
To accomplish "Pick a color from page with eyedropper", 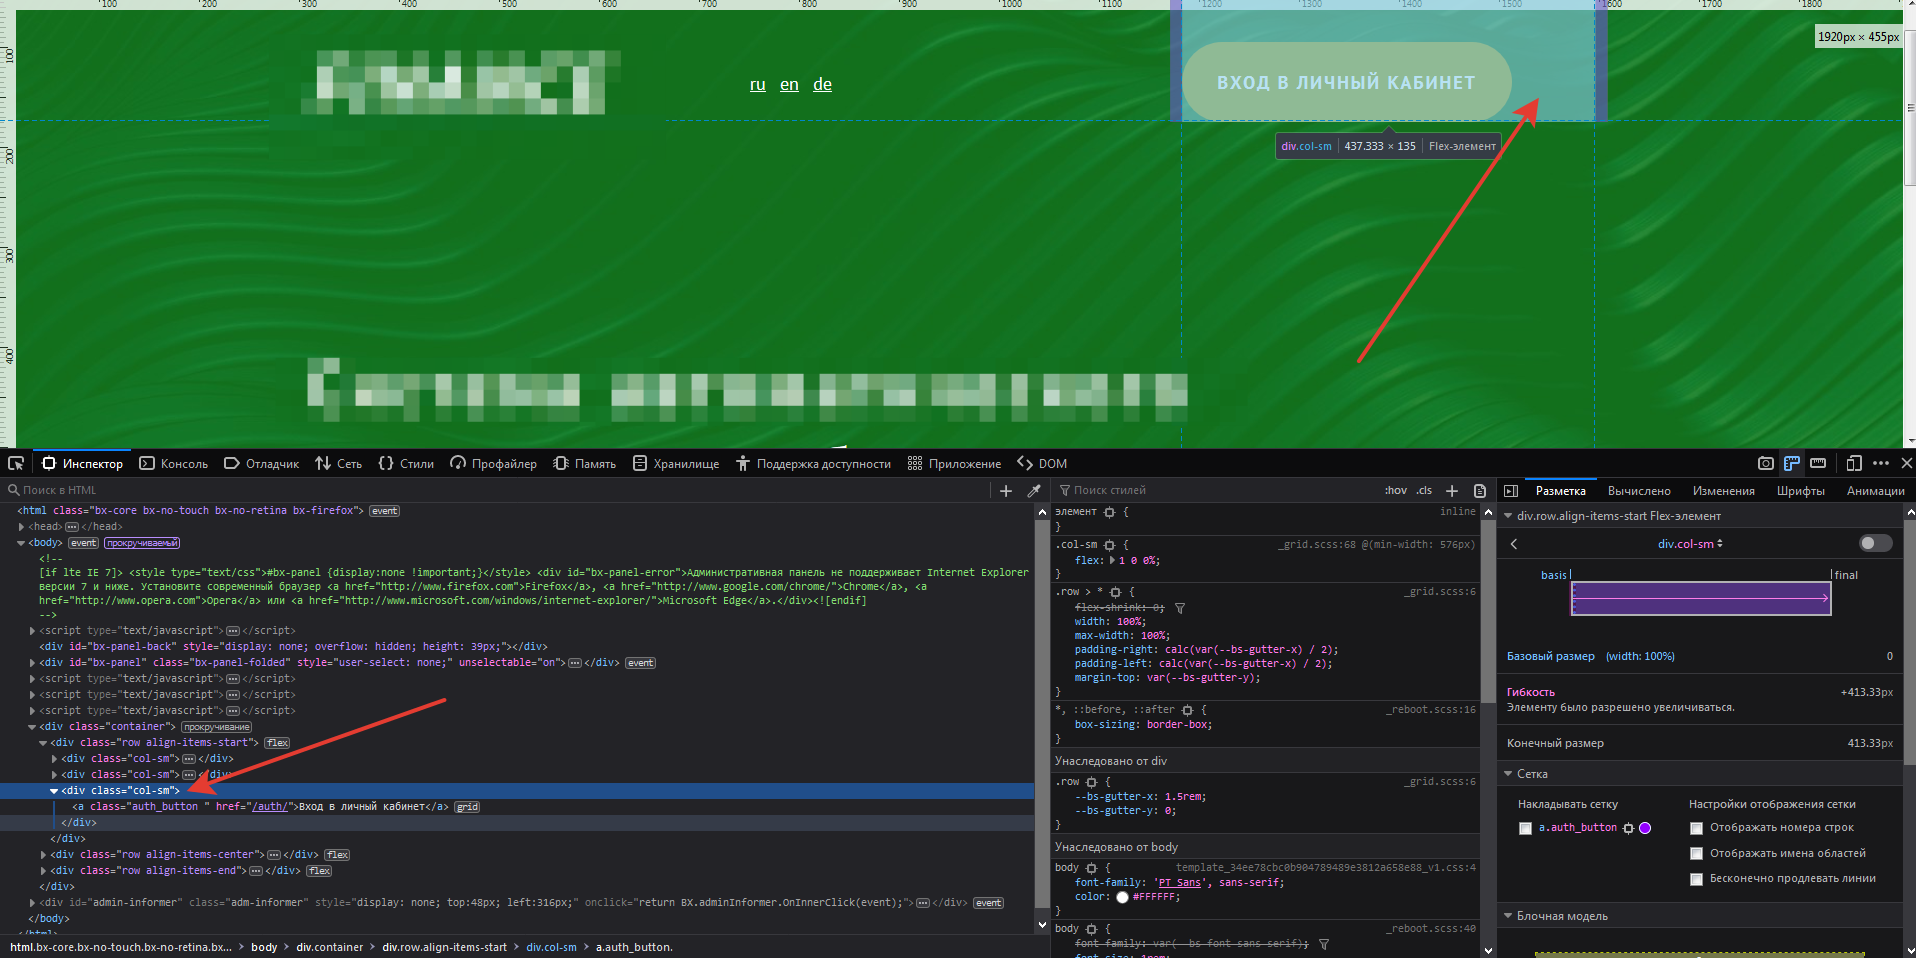I will [1034, 490].
